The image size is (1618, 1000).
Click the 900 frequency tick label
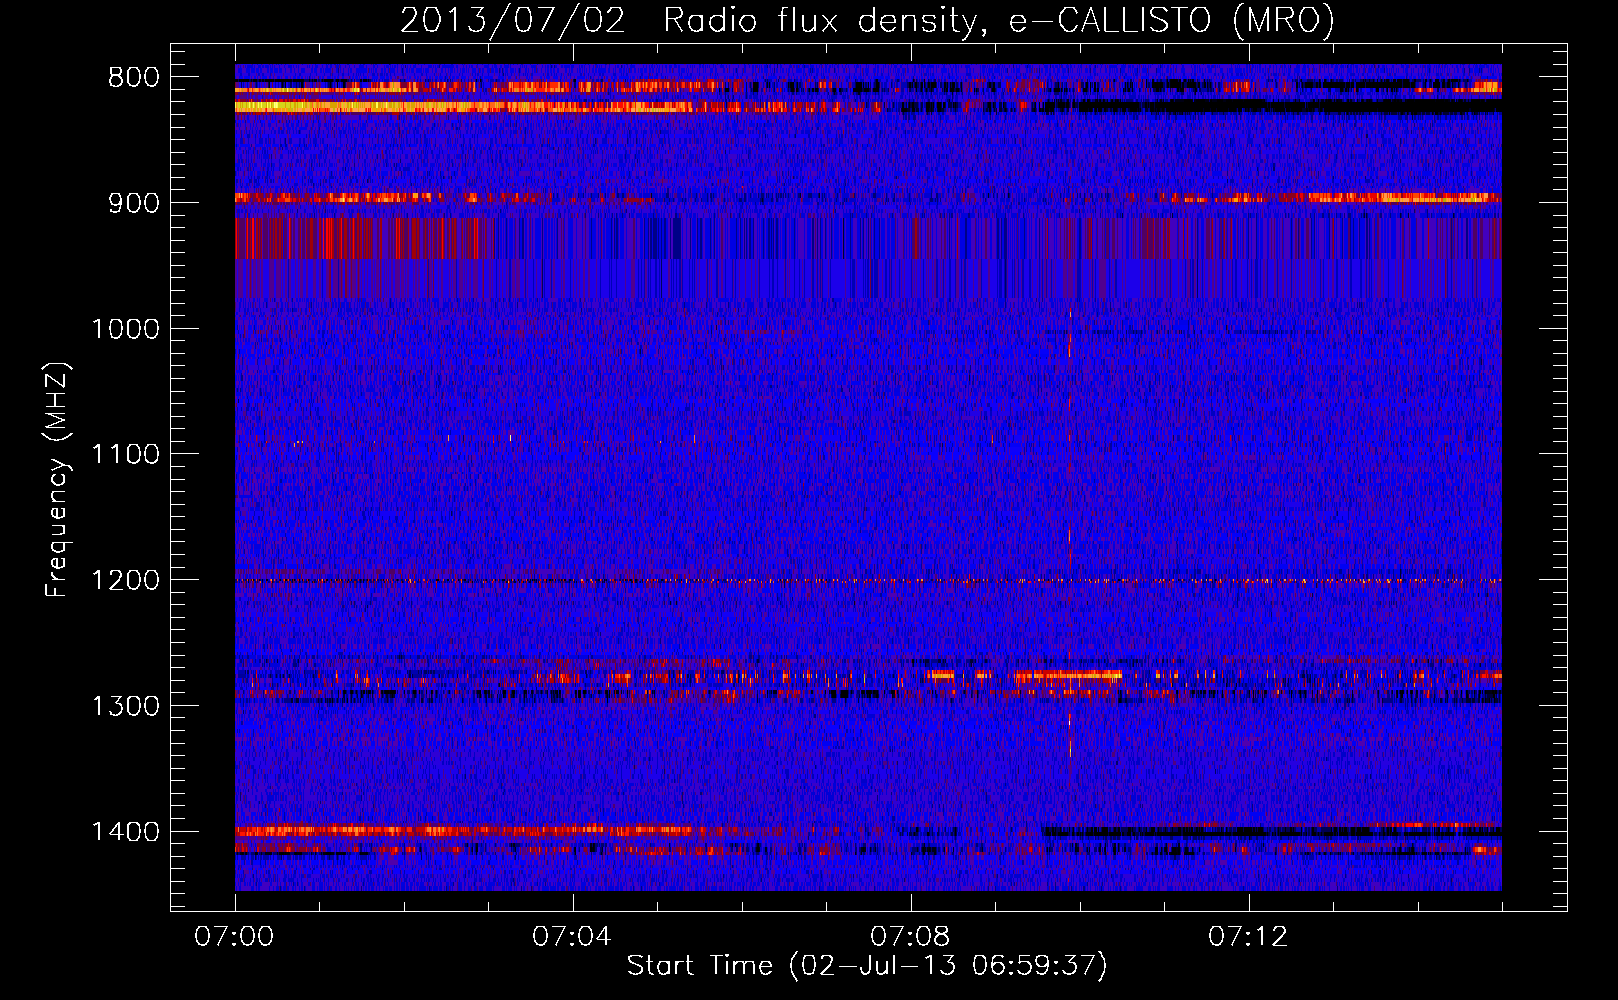point(133,203)
